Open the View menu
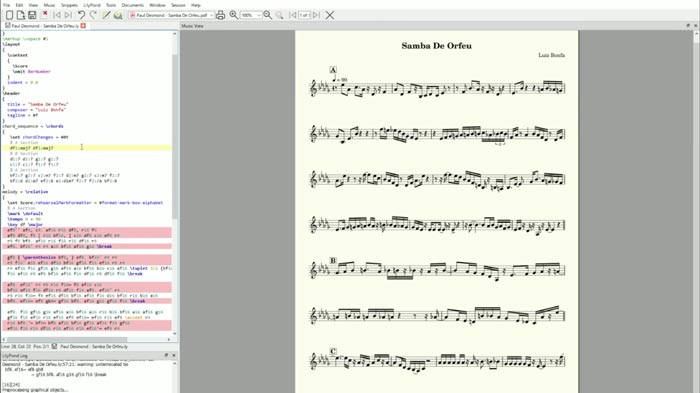The height and width of the screenshot is (393, 700). point(33,5)
